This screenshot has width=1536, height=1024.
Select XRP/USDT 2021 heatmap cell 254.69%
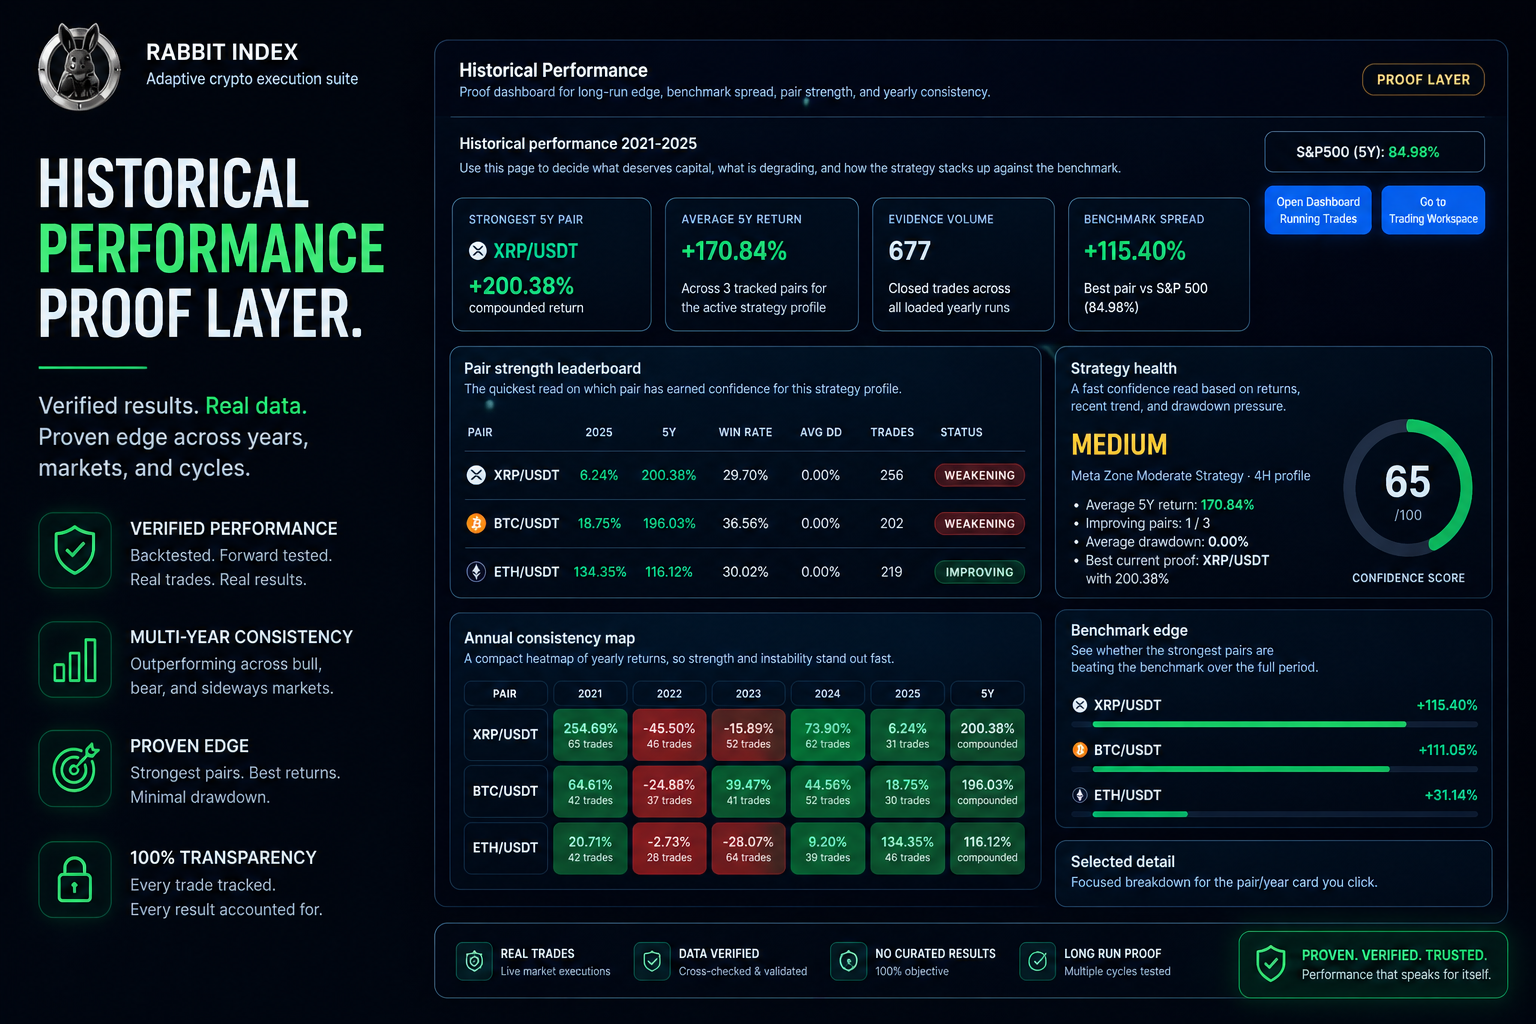(590, 735)
